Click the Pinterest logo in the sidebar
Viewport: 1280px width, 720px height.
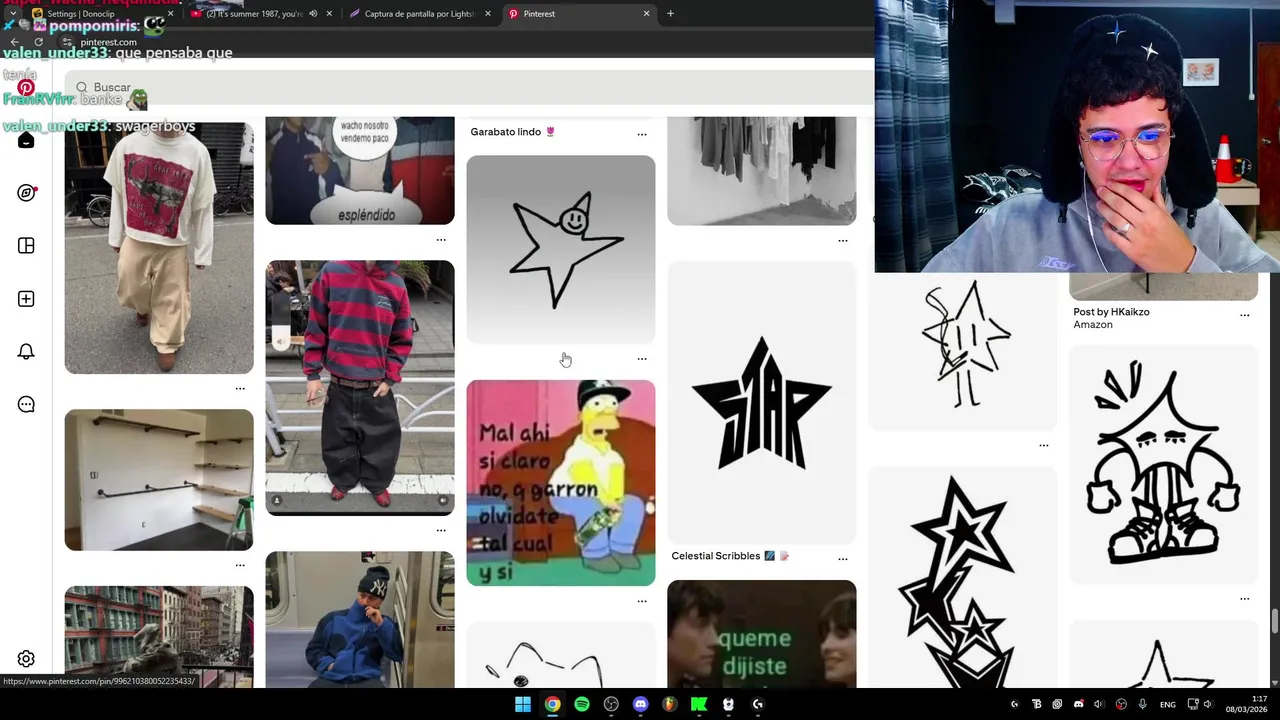click(x=26, y=88)
